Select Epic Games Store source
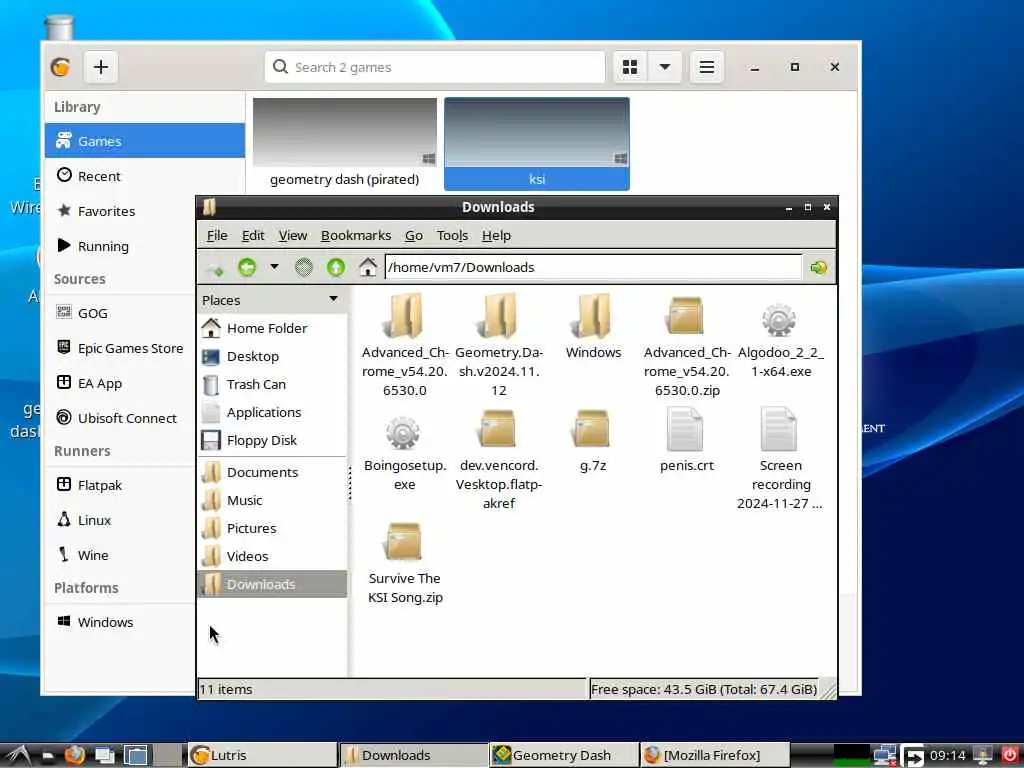Viewport: 1024px width, 768px height. pos(121,348)
